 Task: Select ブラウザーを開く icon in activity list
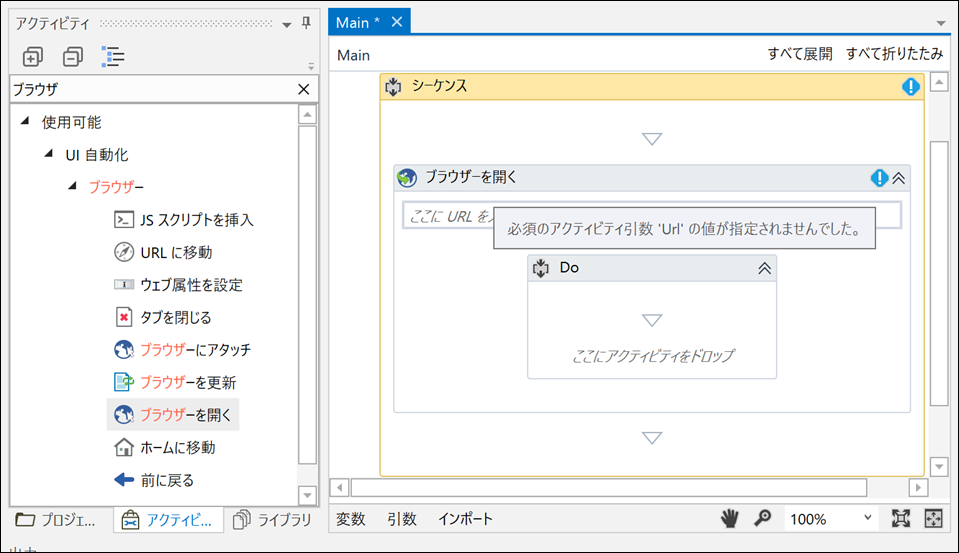coord(124,414)
